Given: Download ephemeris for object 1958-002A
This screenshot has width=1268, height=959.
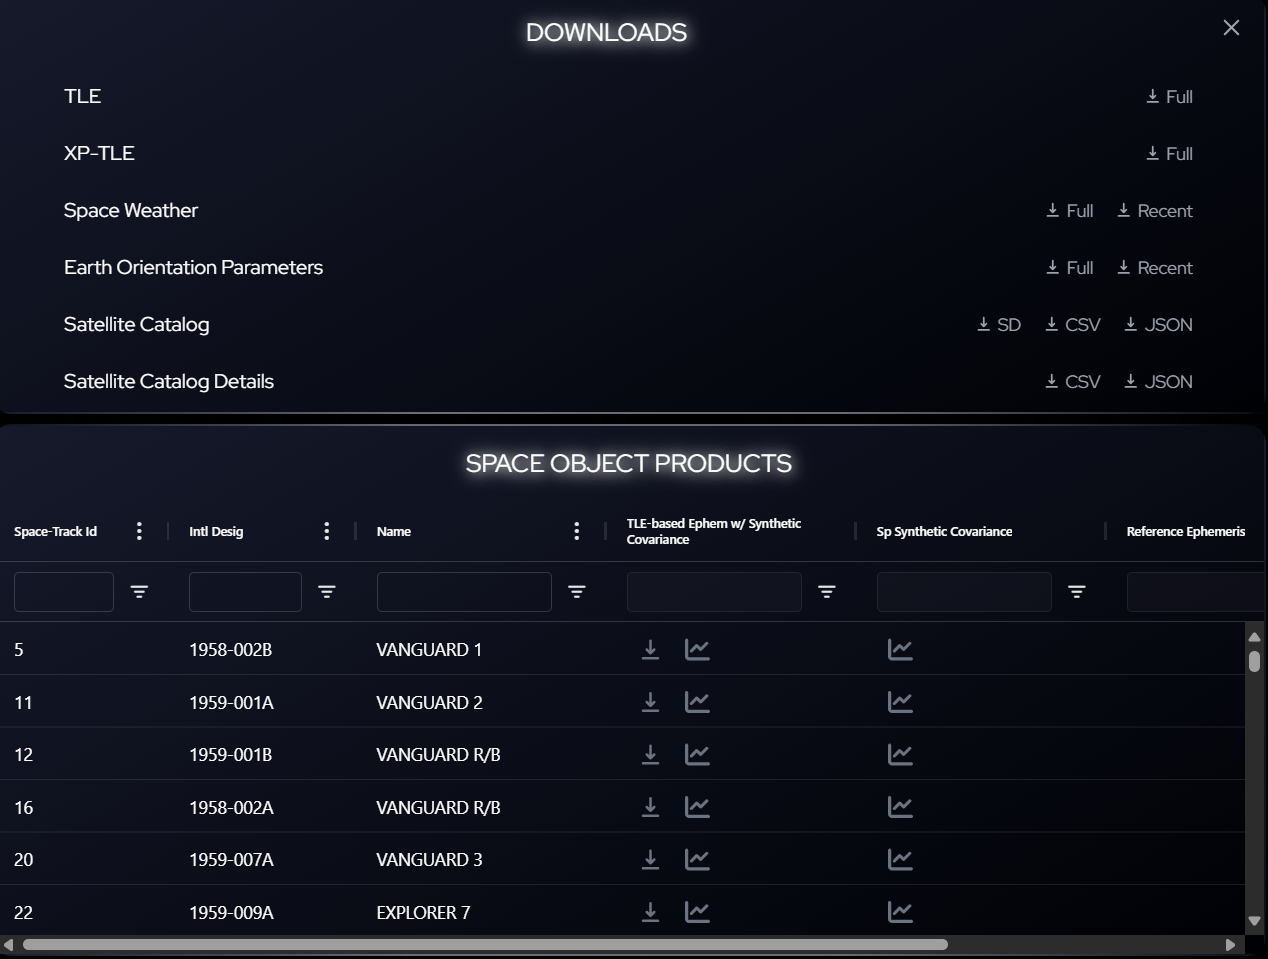Looking at the screenshot, I should coord(650,807).
